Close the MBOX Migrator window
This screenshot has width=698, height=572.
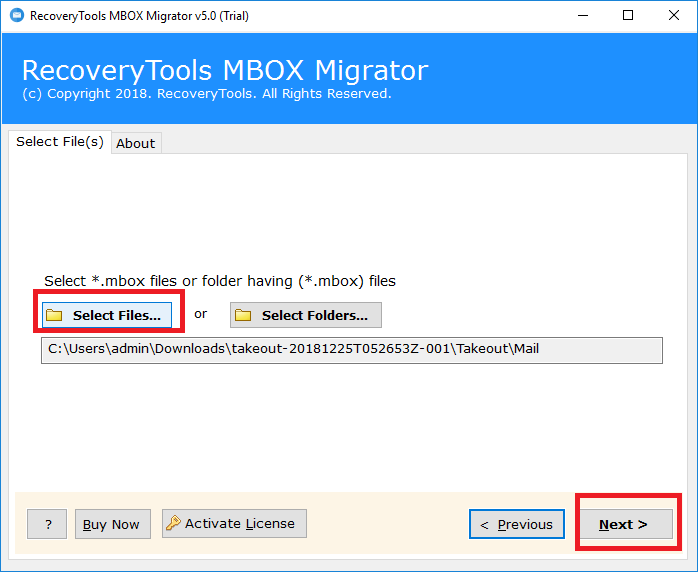tap(674, 16)
